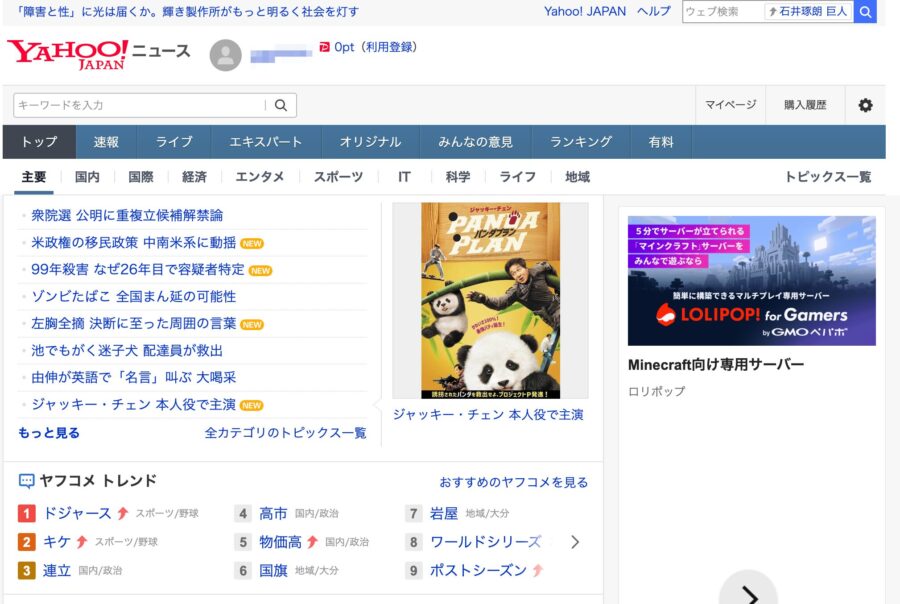The width and height of the screenshot is (900, 604).
Task: Click the ヘルプ link
Action: coord(655,12)
